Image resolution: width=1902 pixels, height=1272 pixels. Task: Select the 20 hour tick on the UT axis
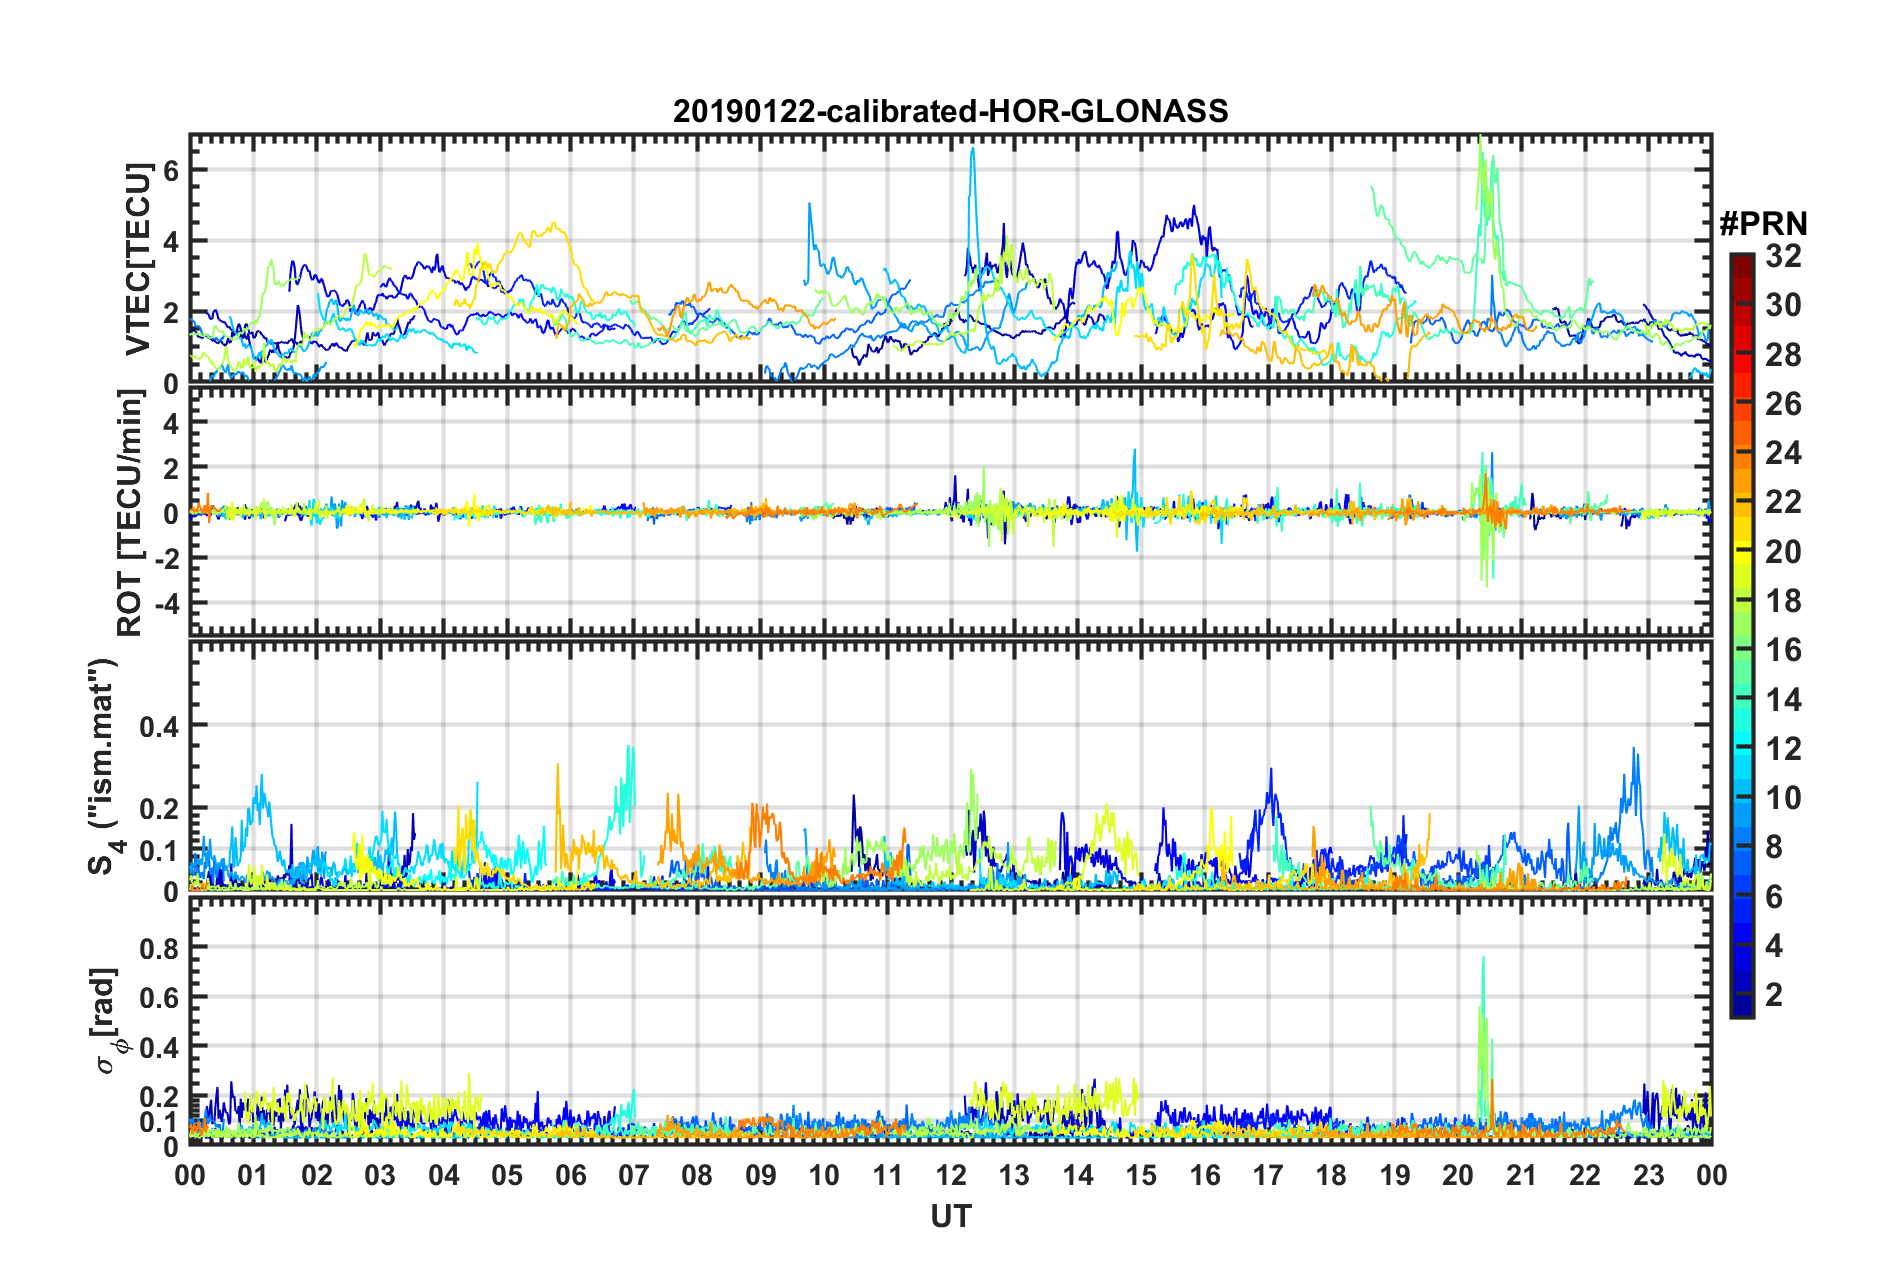click(1457, 1175)
